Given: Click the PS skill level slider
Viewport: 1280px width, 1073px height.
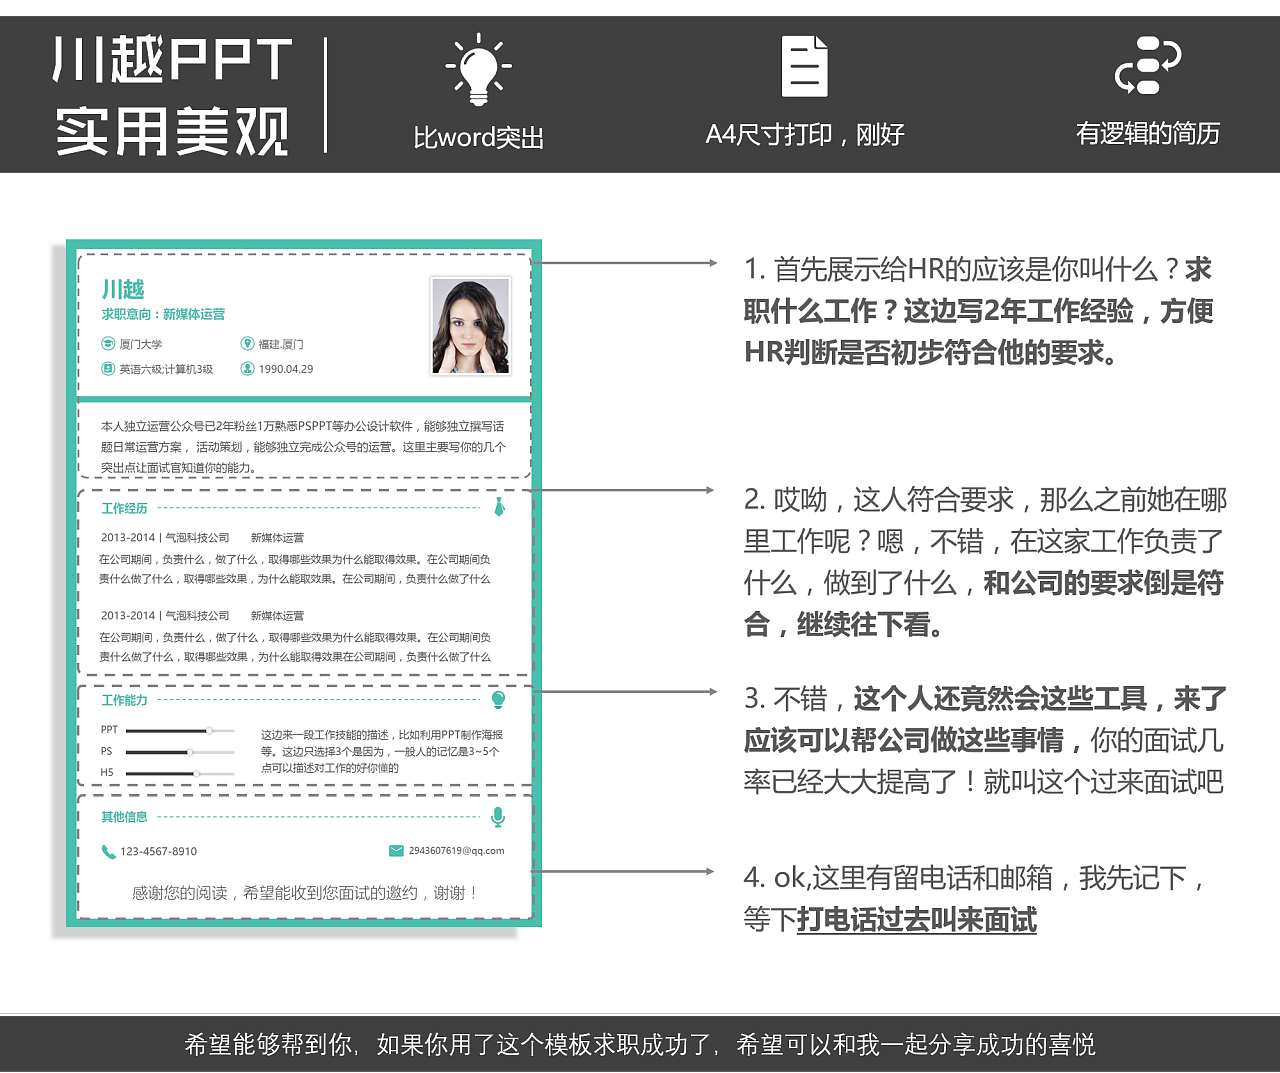Looking at the screenshot, I should click(180, 751).
